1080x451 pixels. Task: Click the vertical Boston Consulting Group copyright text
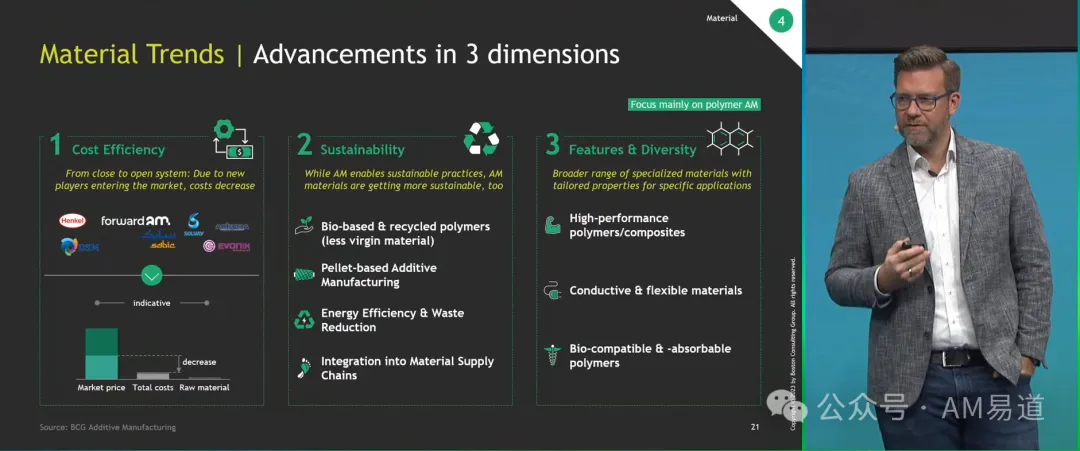coord(793,344)
